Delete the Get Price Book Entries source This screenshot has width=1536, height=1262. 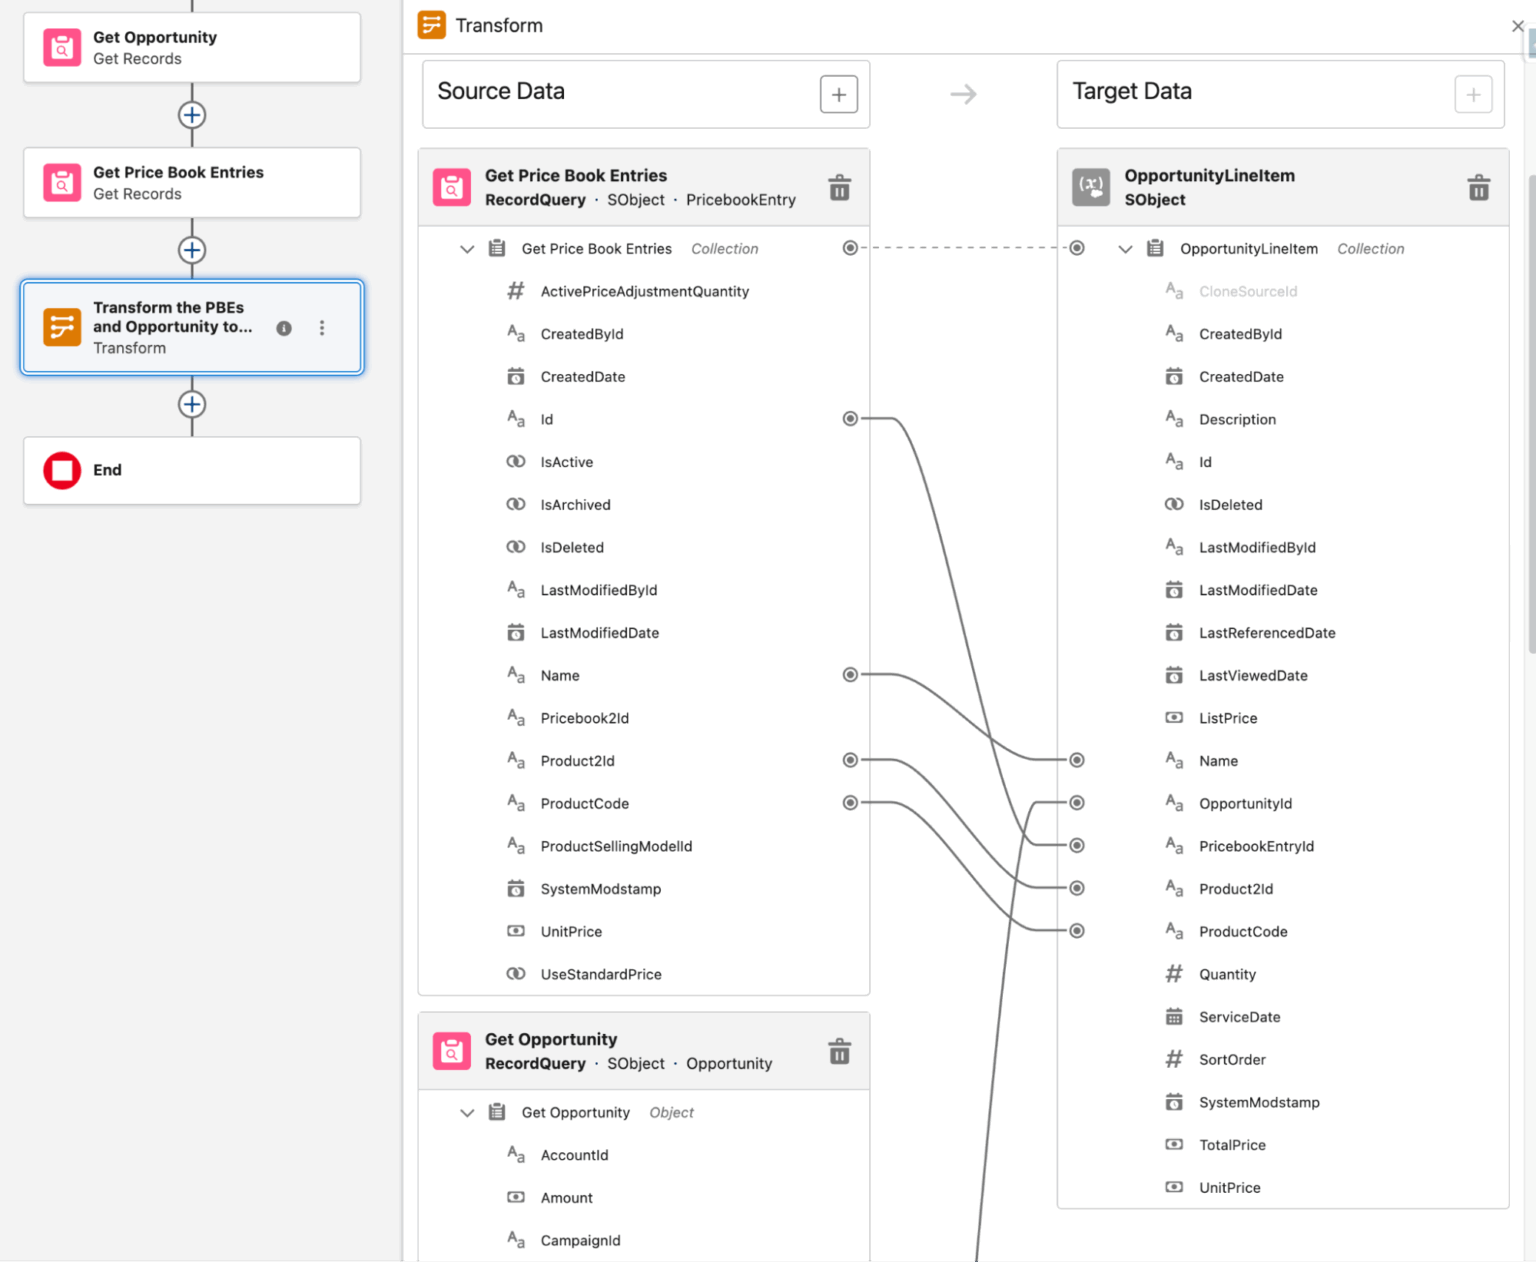839,187
